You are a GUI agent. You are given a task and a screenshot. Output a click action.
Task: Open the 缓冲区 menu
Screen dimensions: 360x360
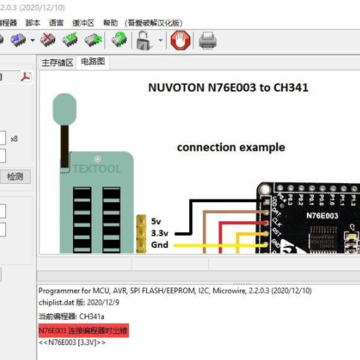click(83, 23)
